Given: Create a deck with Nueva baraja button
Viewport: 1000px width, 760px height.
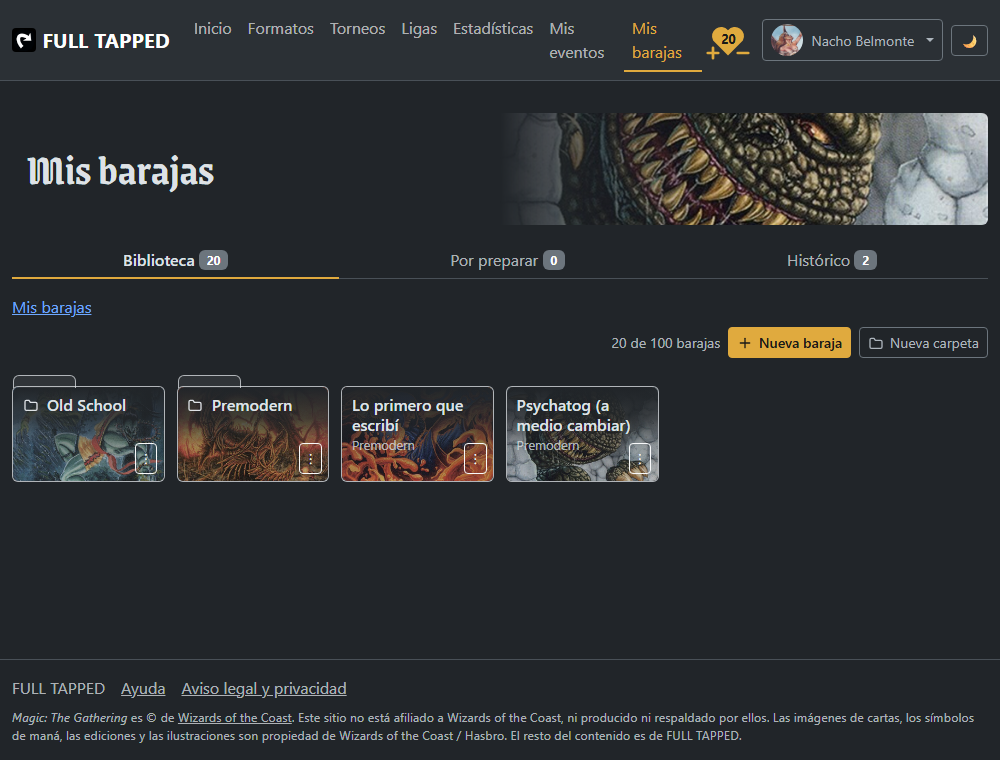Looking at the screenshot, I should [789, 343].
